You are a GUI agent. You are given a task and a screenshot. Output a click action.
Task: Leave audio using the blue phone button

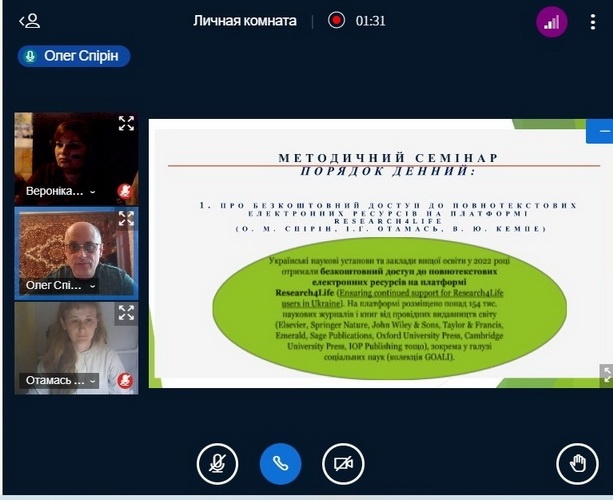pos(280,463)
